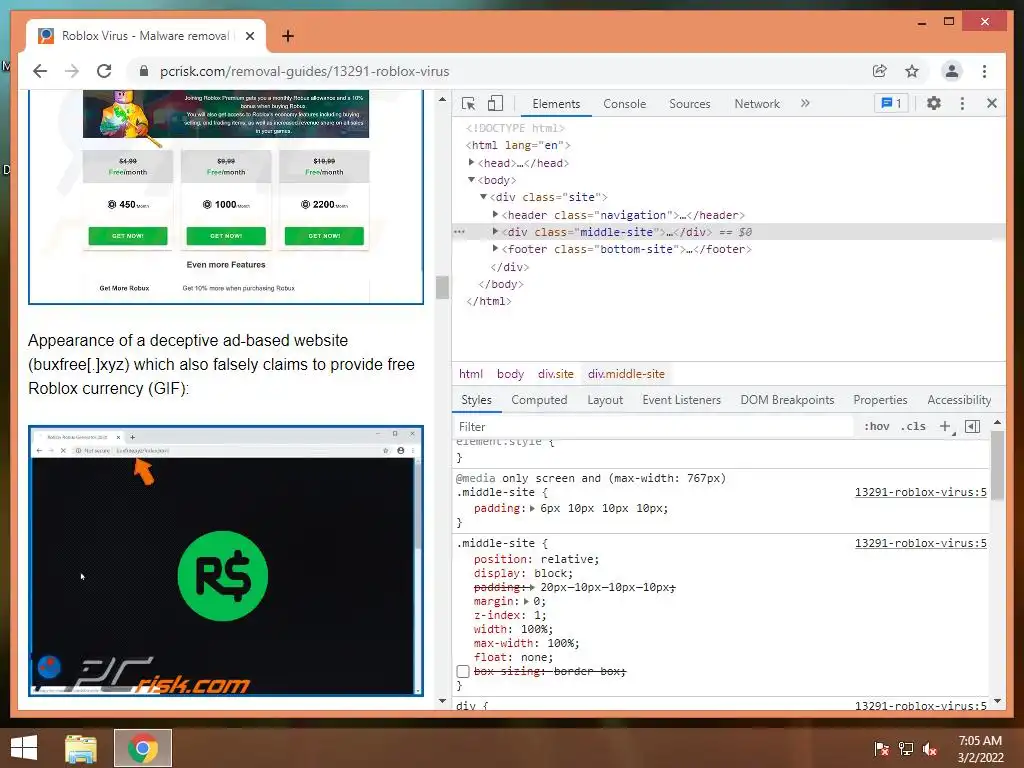Image resolution: width=1024 pixels, height=768 pixels.
Task: Bookmark this page with the star
Action: coord(912,71)
